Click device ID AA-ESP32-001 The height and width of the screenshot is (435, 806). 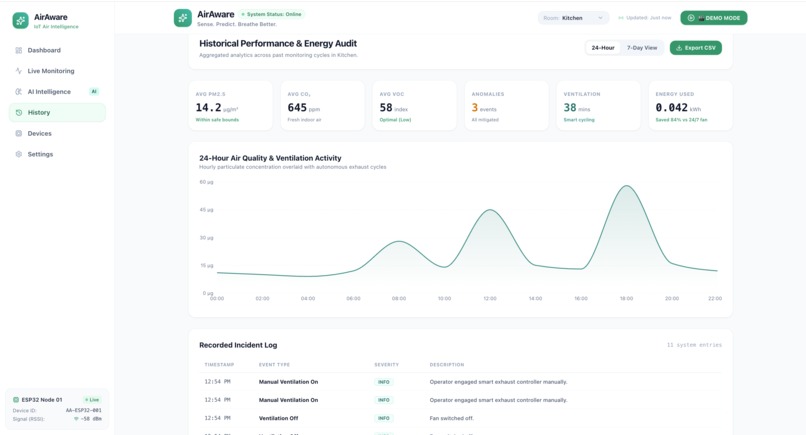[83, 410]
